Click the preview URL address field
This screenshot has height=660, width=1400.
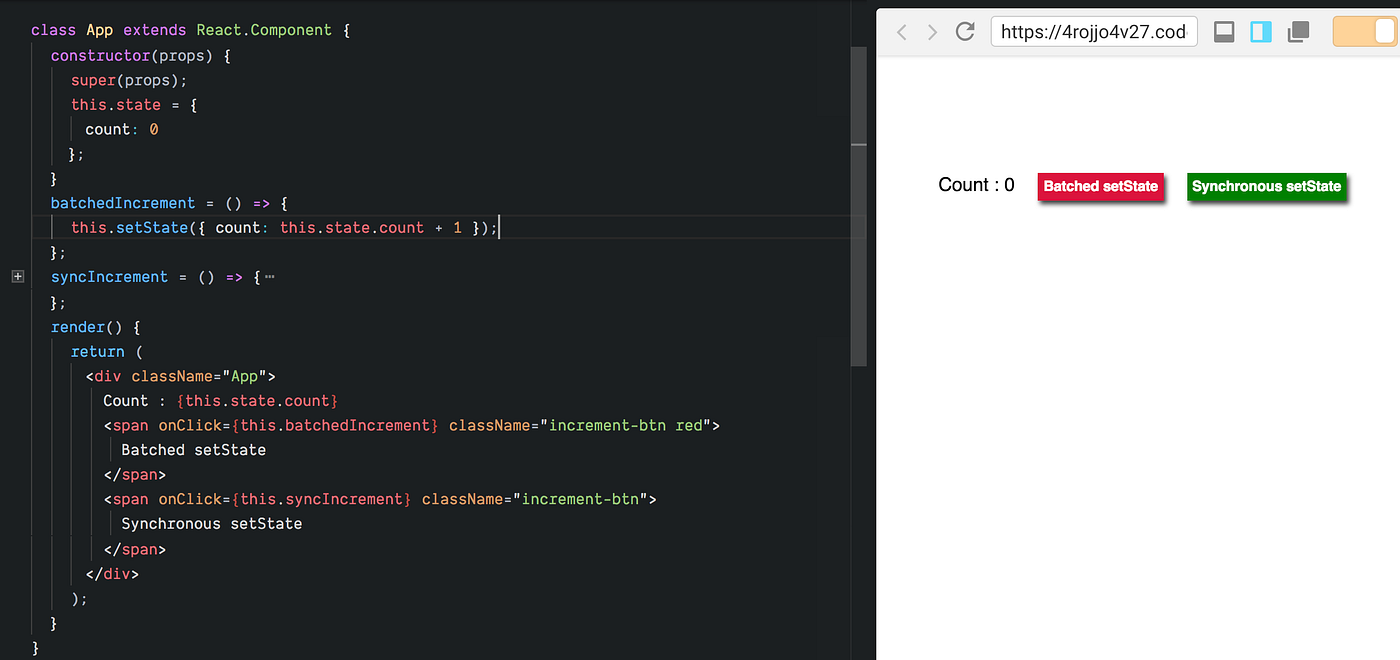(x=1094, y=32)
